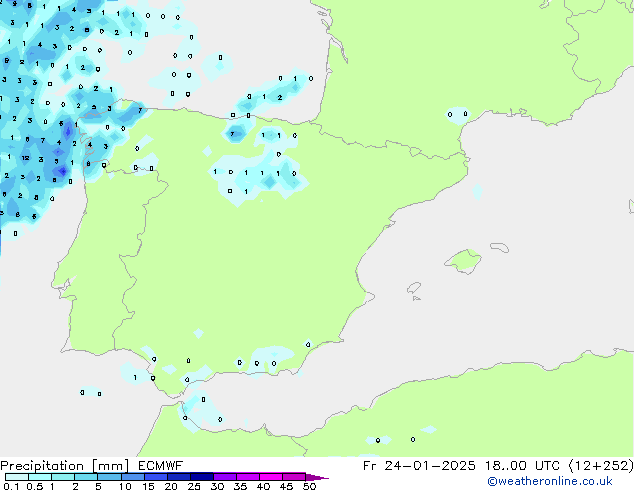Click the dark blue 12 mm precipitation cell
Viewport: 634px width, 490px height.
(25, 158)
